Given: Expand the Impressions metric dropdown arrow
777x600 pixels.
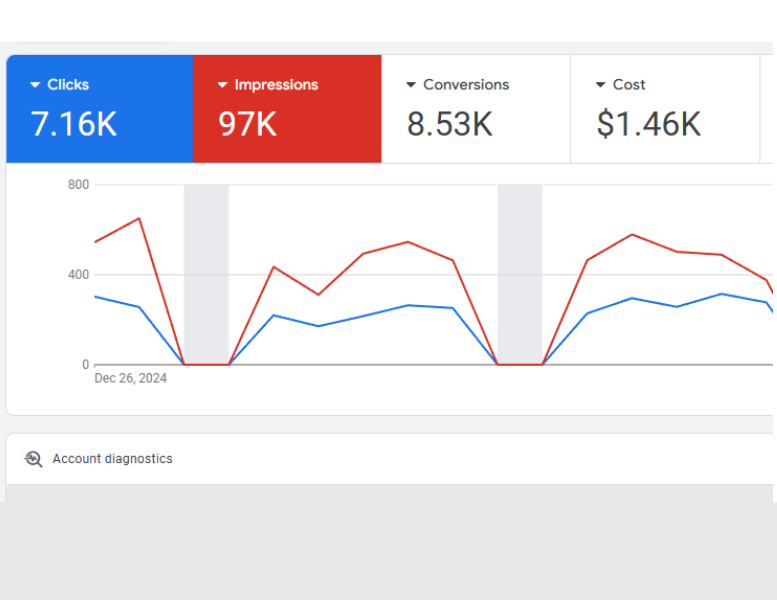Looking at the screenshot, I should [223, 85].
